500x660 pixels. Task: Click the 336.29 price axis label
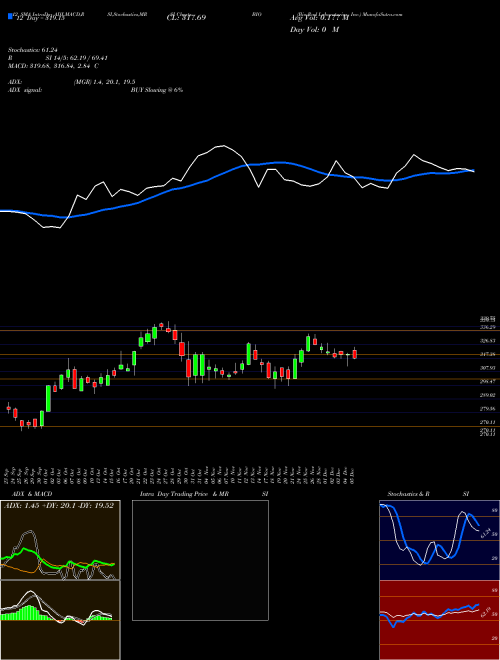pyautogui.click(x=488, y=327)
